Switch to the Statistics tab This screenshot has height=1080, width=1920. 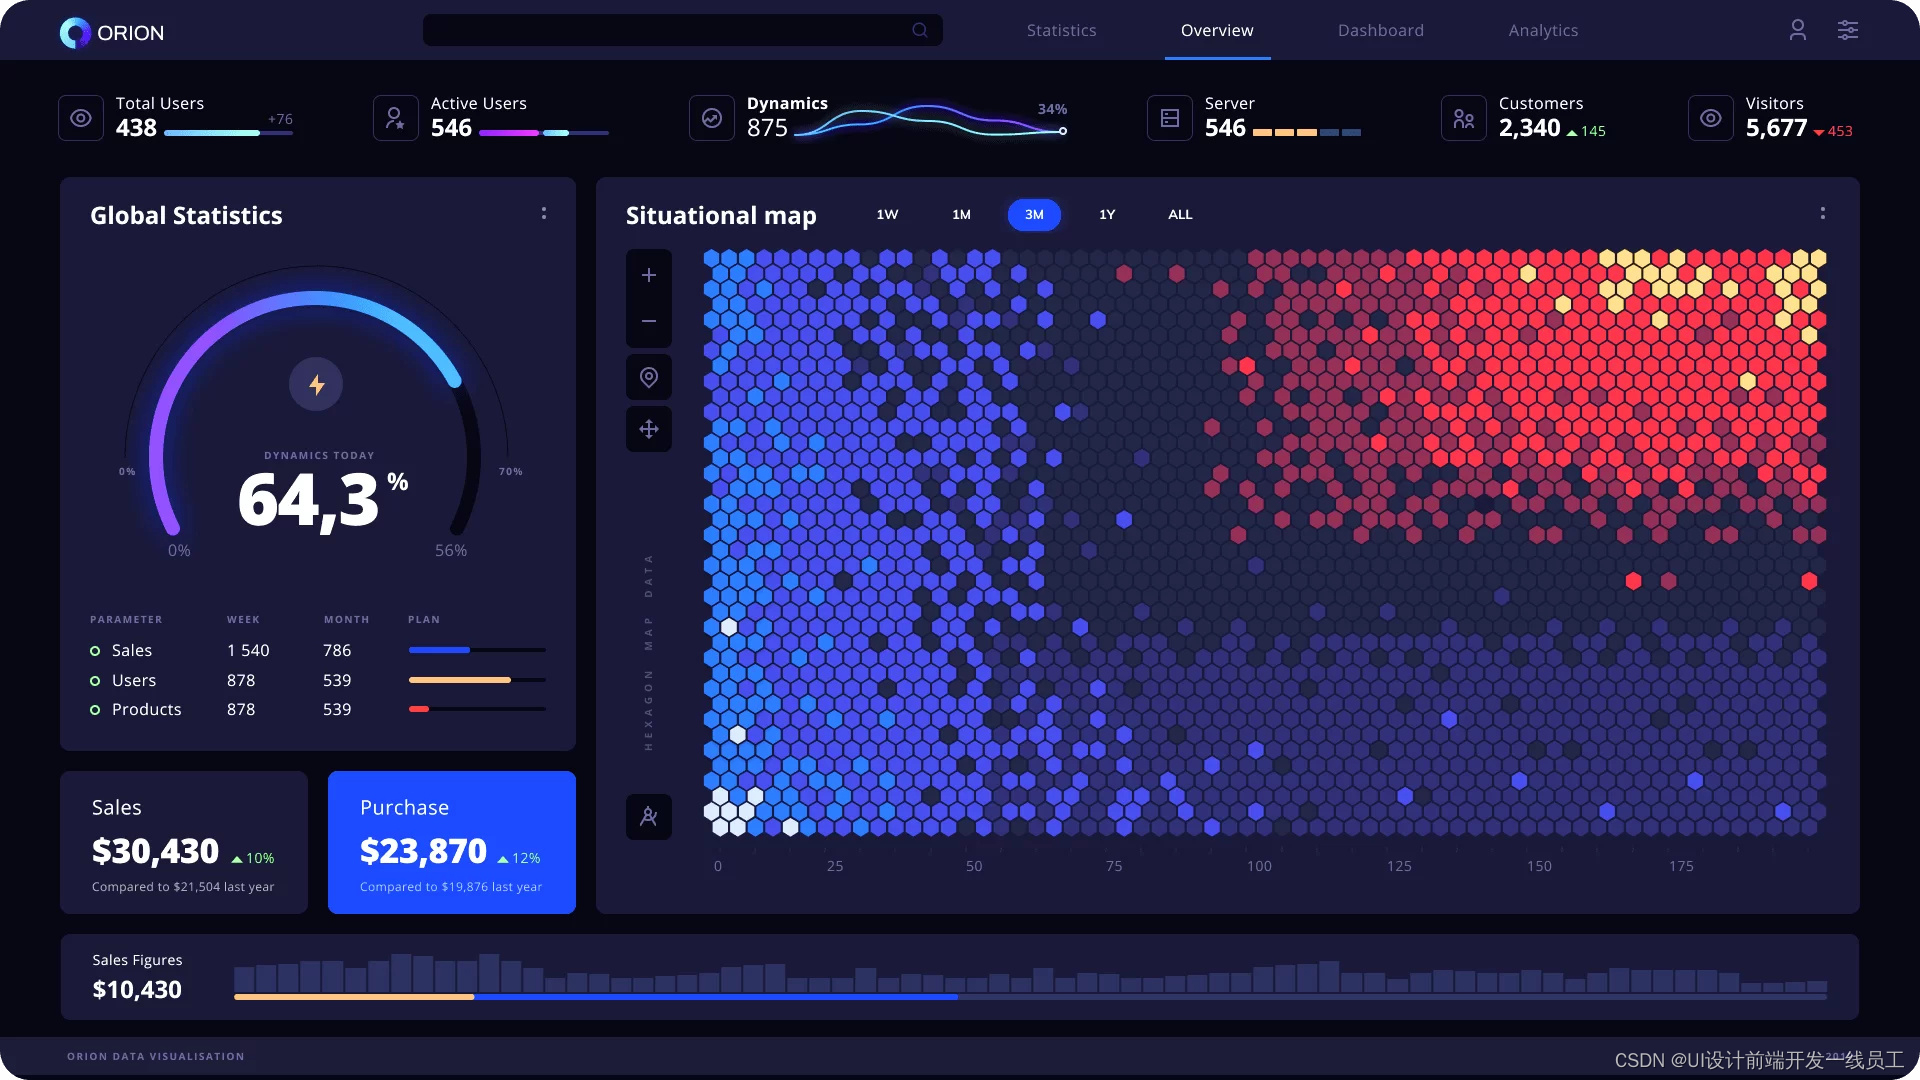click(1061, 30)
